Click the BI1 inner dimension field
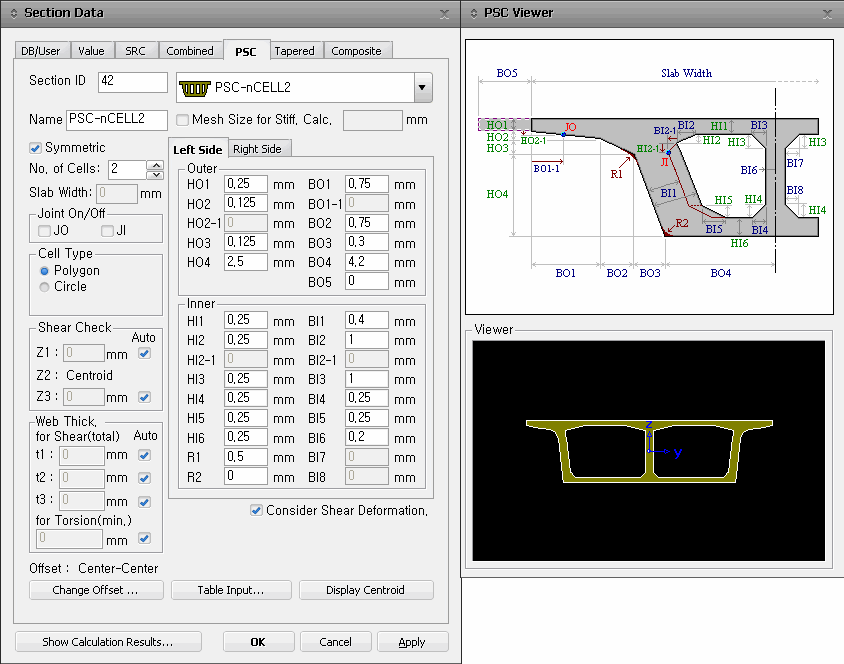This screenshot has width=844, height=664. 367,320
